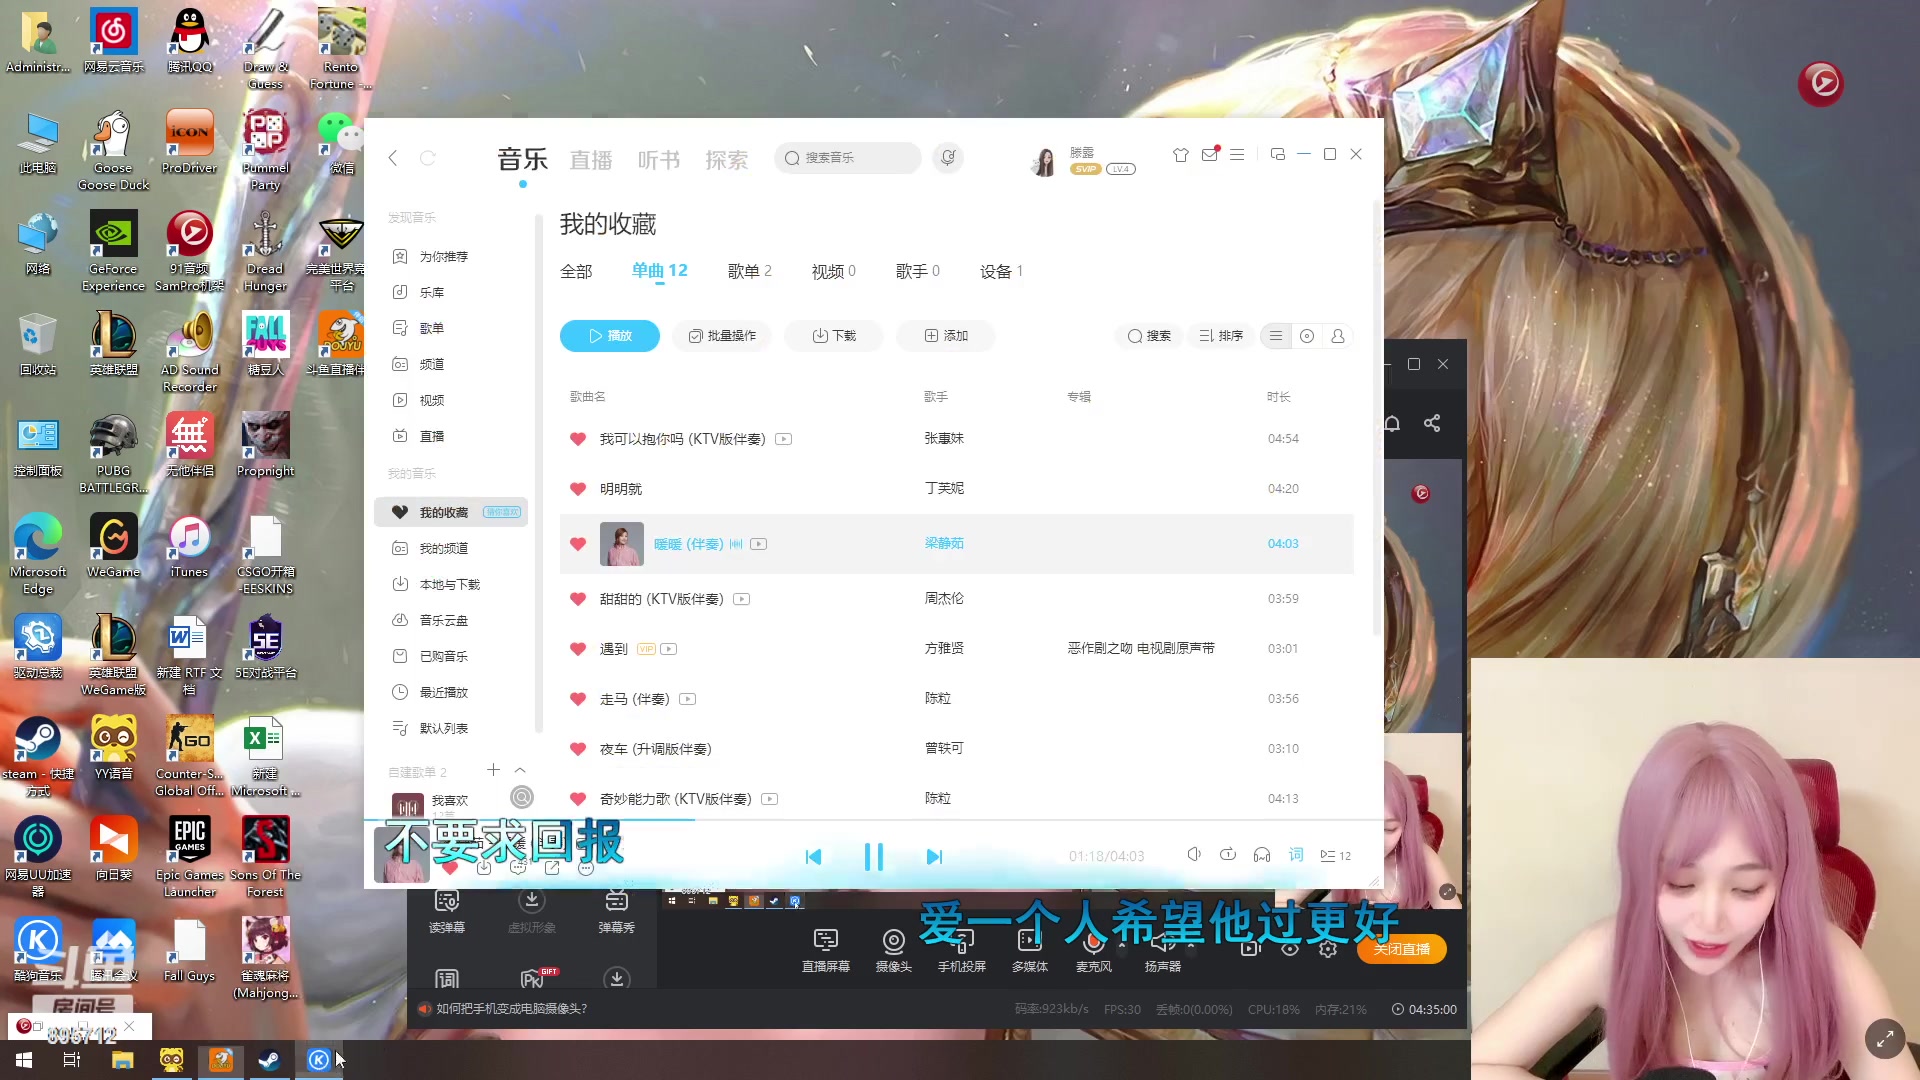Switch to the 歌单 tab in favorites
Image resolution: width=1920 pixels, height=1080 pixels.
744,270
